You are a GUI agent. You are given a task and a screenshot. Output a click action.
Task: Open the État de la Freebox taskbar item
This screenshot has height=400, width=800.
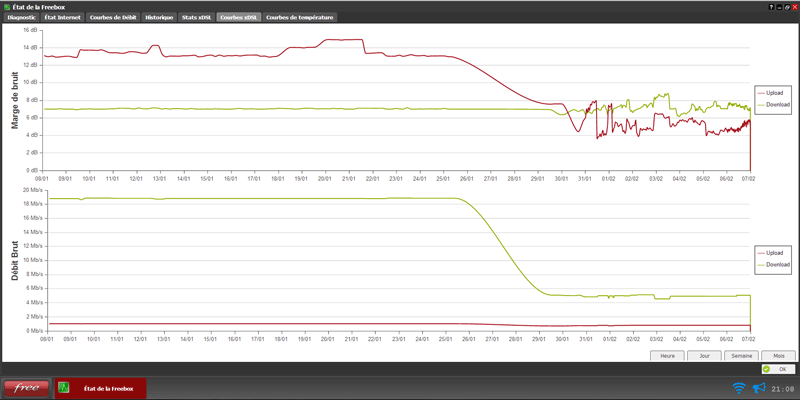tap(99, 388)
